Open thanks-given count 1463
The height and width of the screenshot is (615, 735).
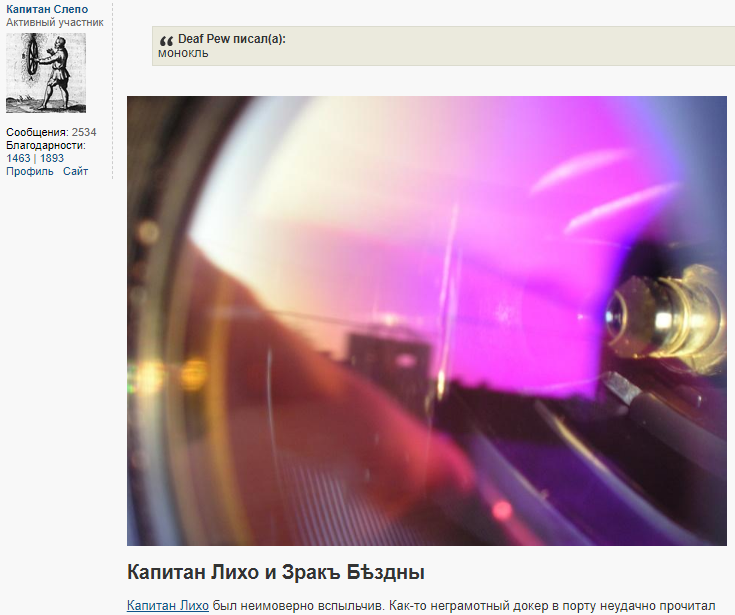[18, 158]
